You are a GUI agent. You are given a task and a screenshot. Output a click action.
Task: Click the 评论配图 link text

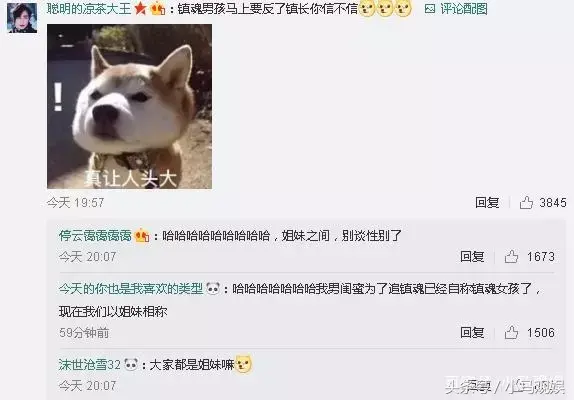[x=463, y=9]
